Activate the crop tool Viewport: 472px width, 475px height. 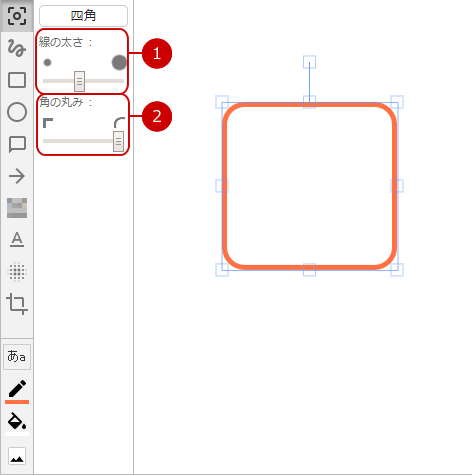coord(17,304)
